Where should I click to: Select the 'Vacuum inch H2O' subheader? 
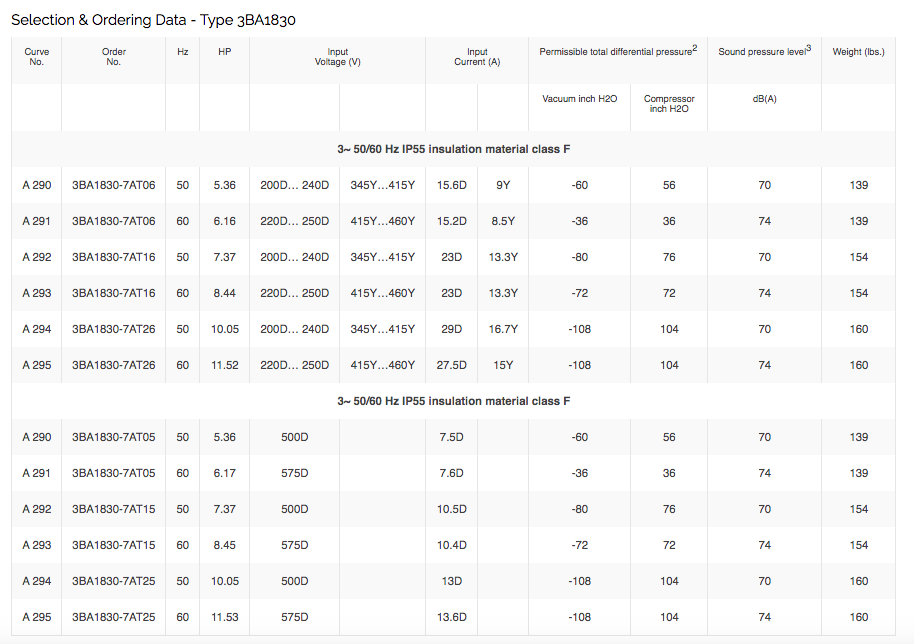[x=580, y=99]
